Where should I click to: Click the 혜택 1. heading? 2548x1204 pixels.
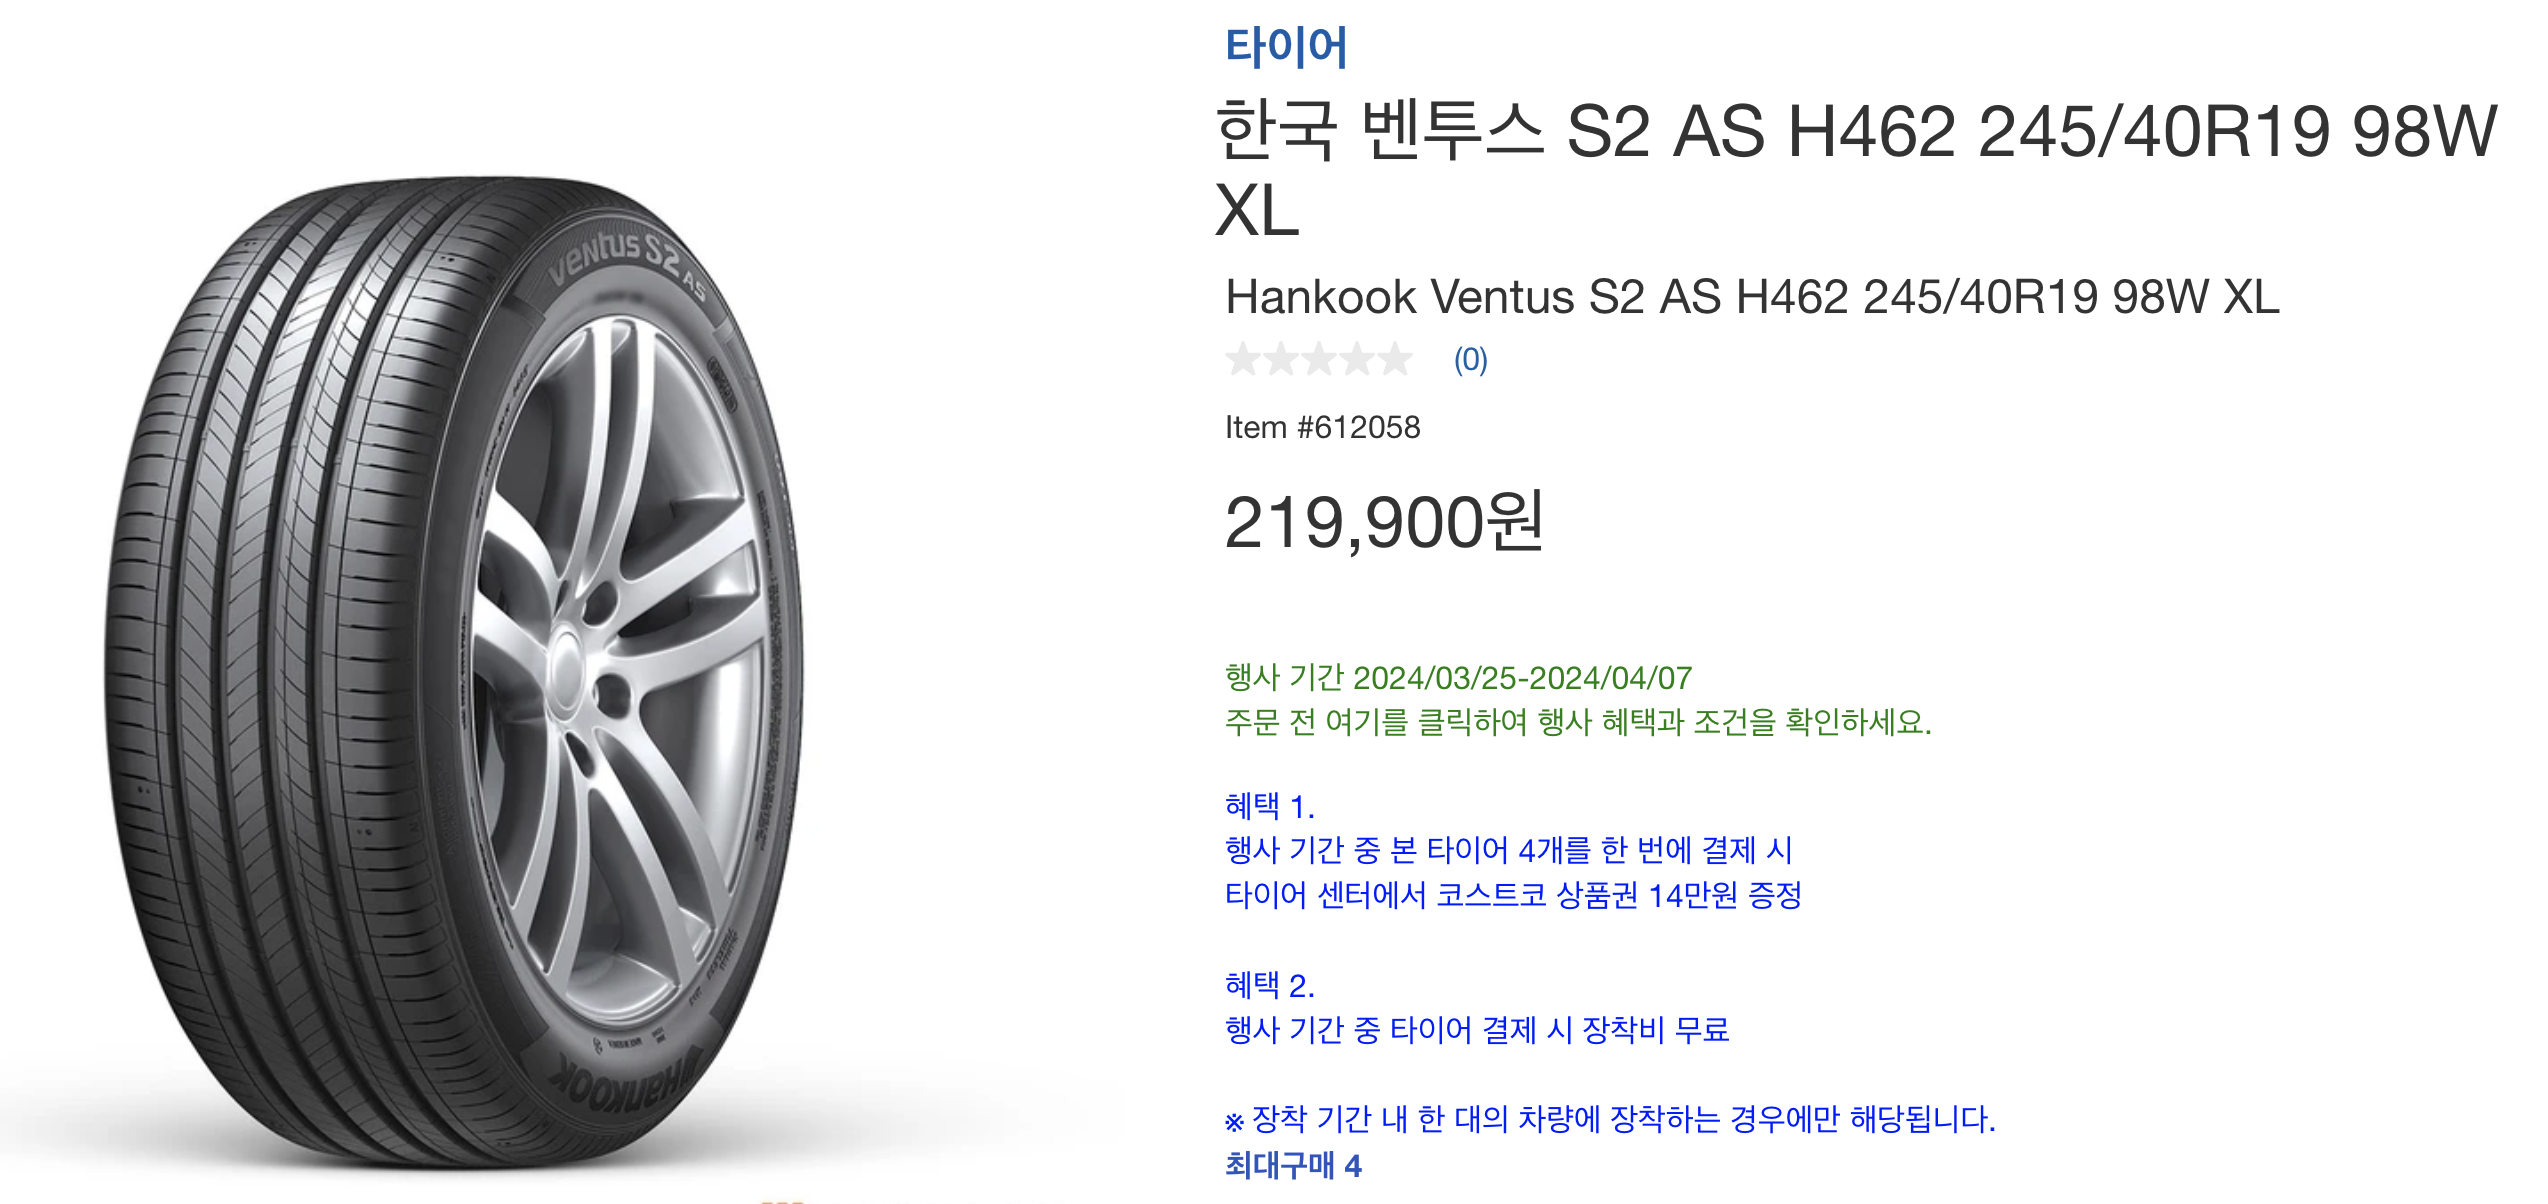coord(1269,806)
